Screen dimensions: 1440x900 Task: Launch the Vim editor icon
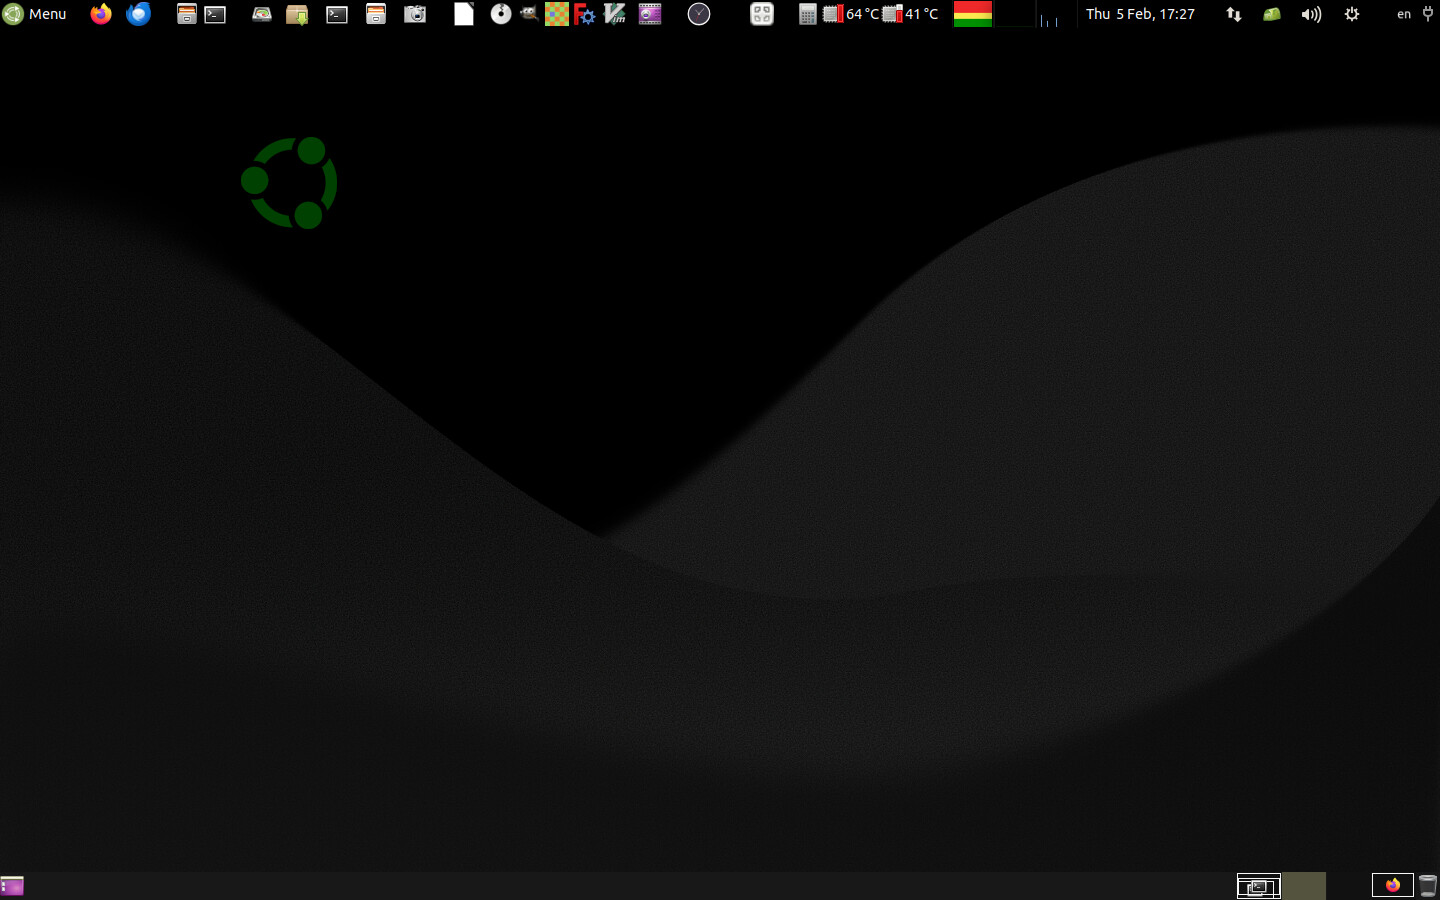[615, 14]
